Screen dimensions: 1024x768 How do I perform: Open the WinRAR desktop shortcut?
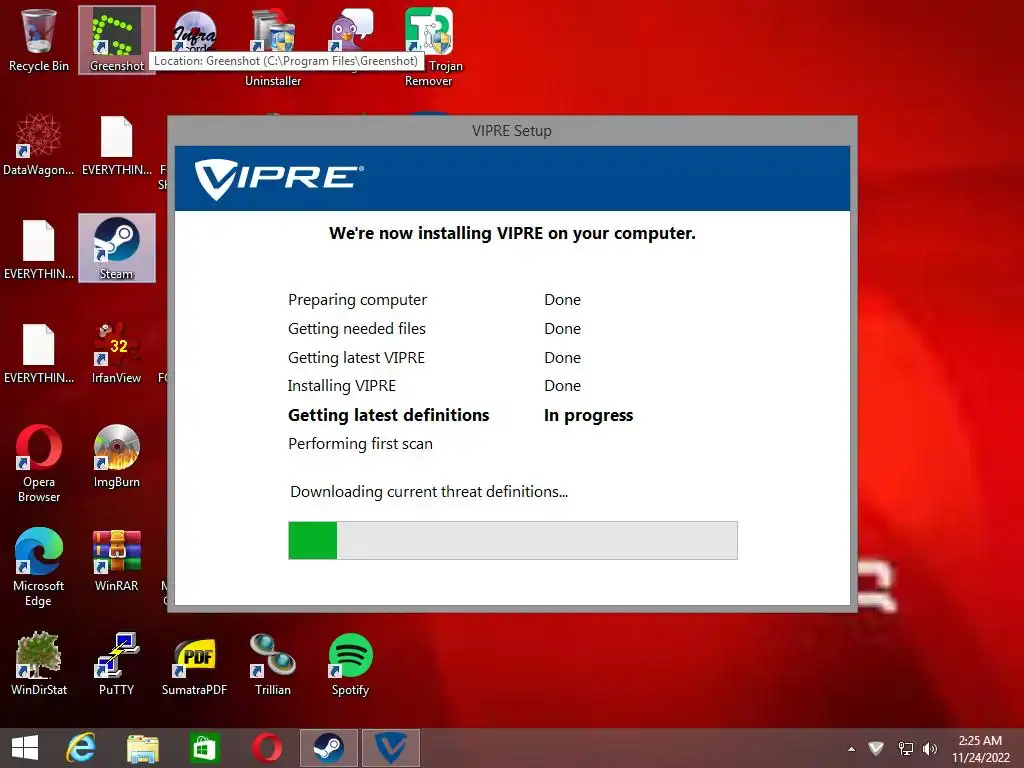(116, 560)
